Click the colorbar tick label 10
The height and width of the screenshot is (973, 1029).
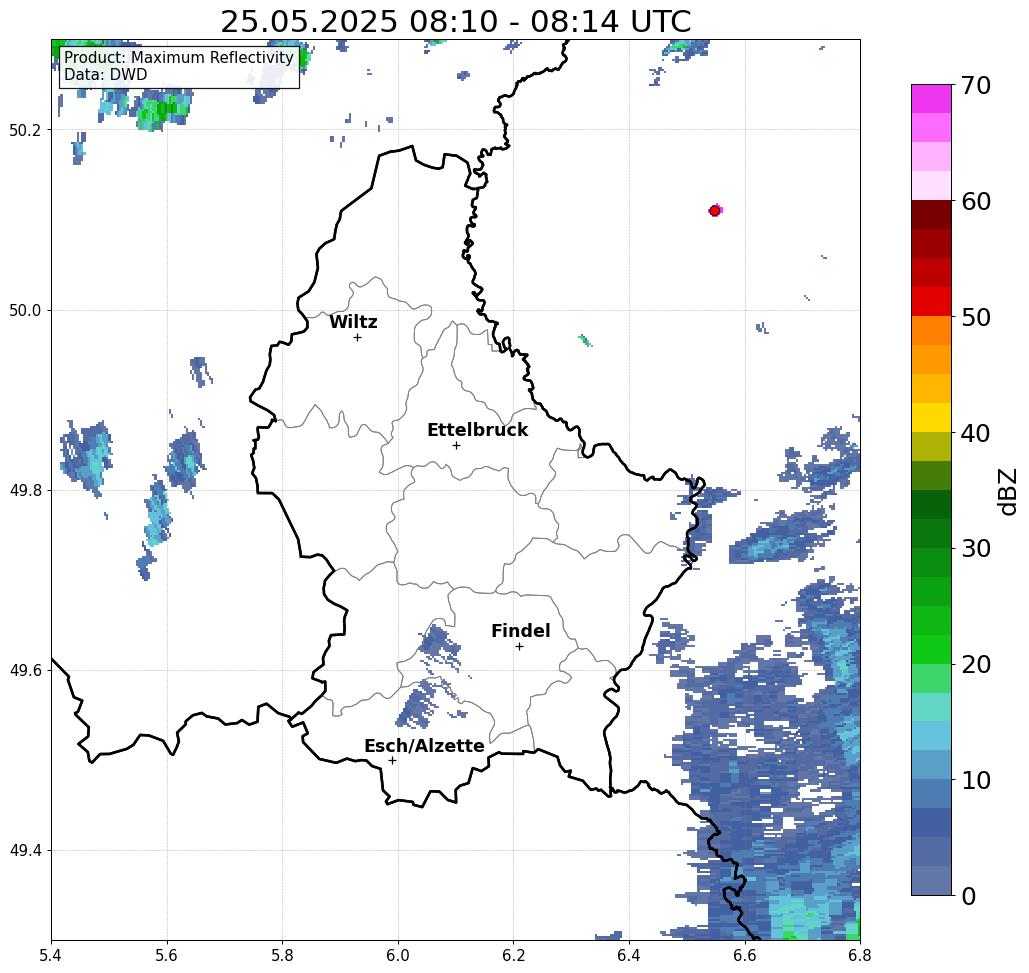[x=975, y=779]
